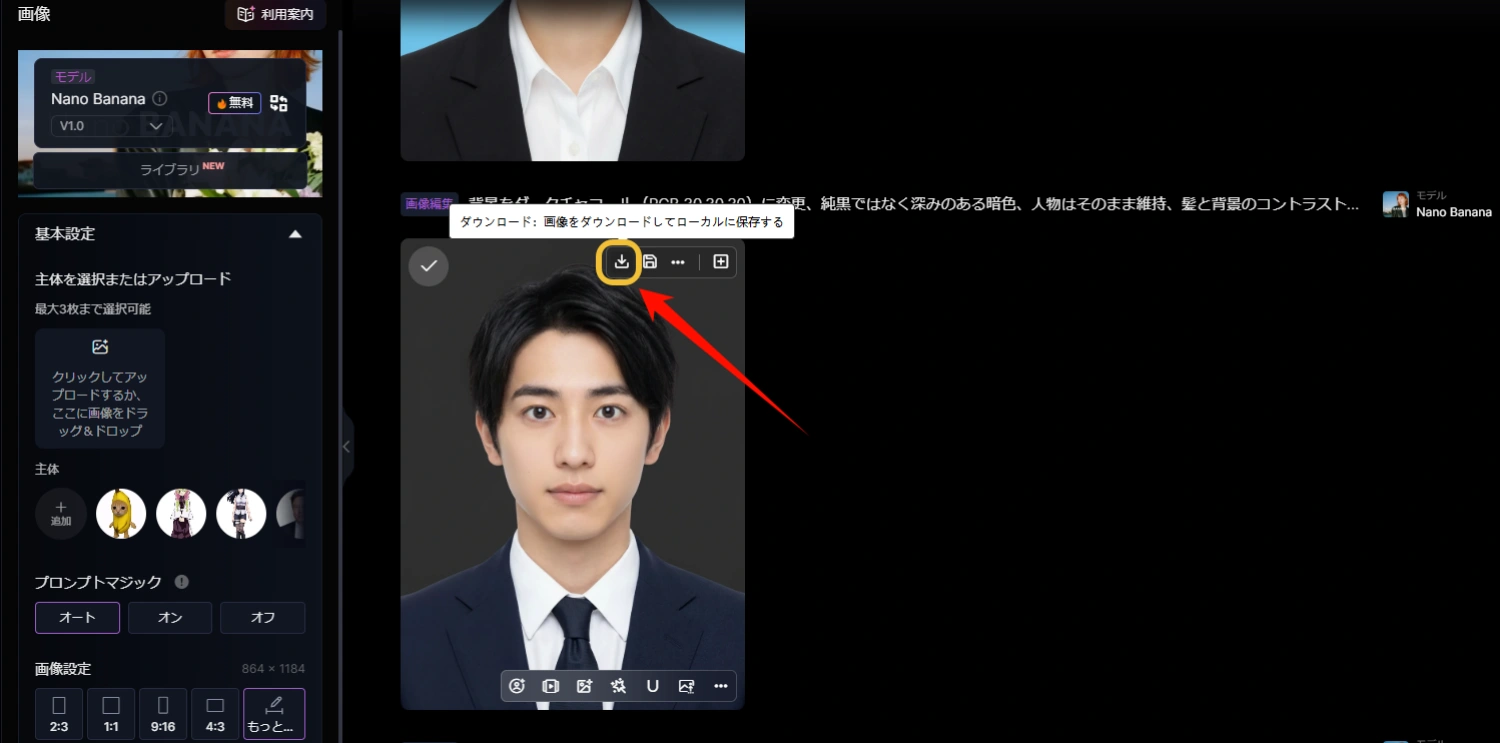Toggle the checkmark selection on the generated image

click(428, 266)
